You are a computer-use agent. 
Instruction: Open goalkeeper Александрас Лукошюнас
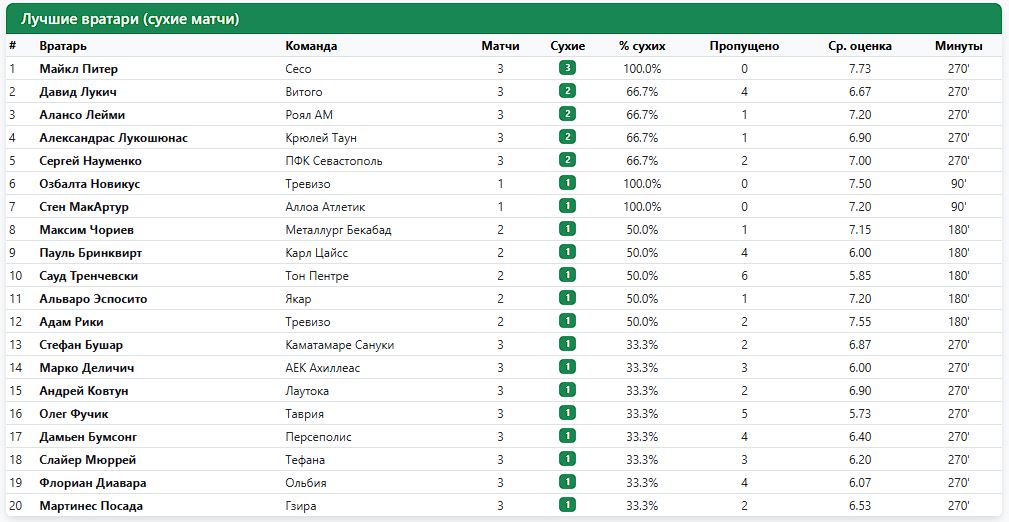coord(113,138)
